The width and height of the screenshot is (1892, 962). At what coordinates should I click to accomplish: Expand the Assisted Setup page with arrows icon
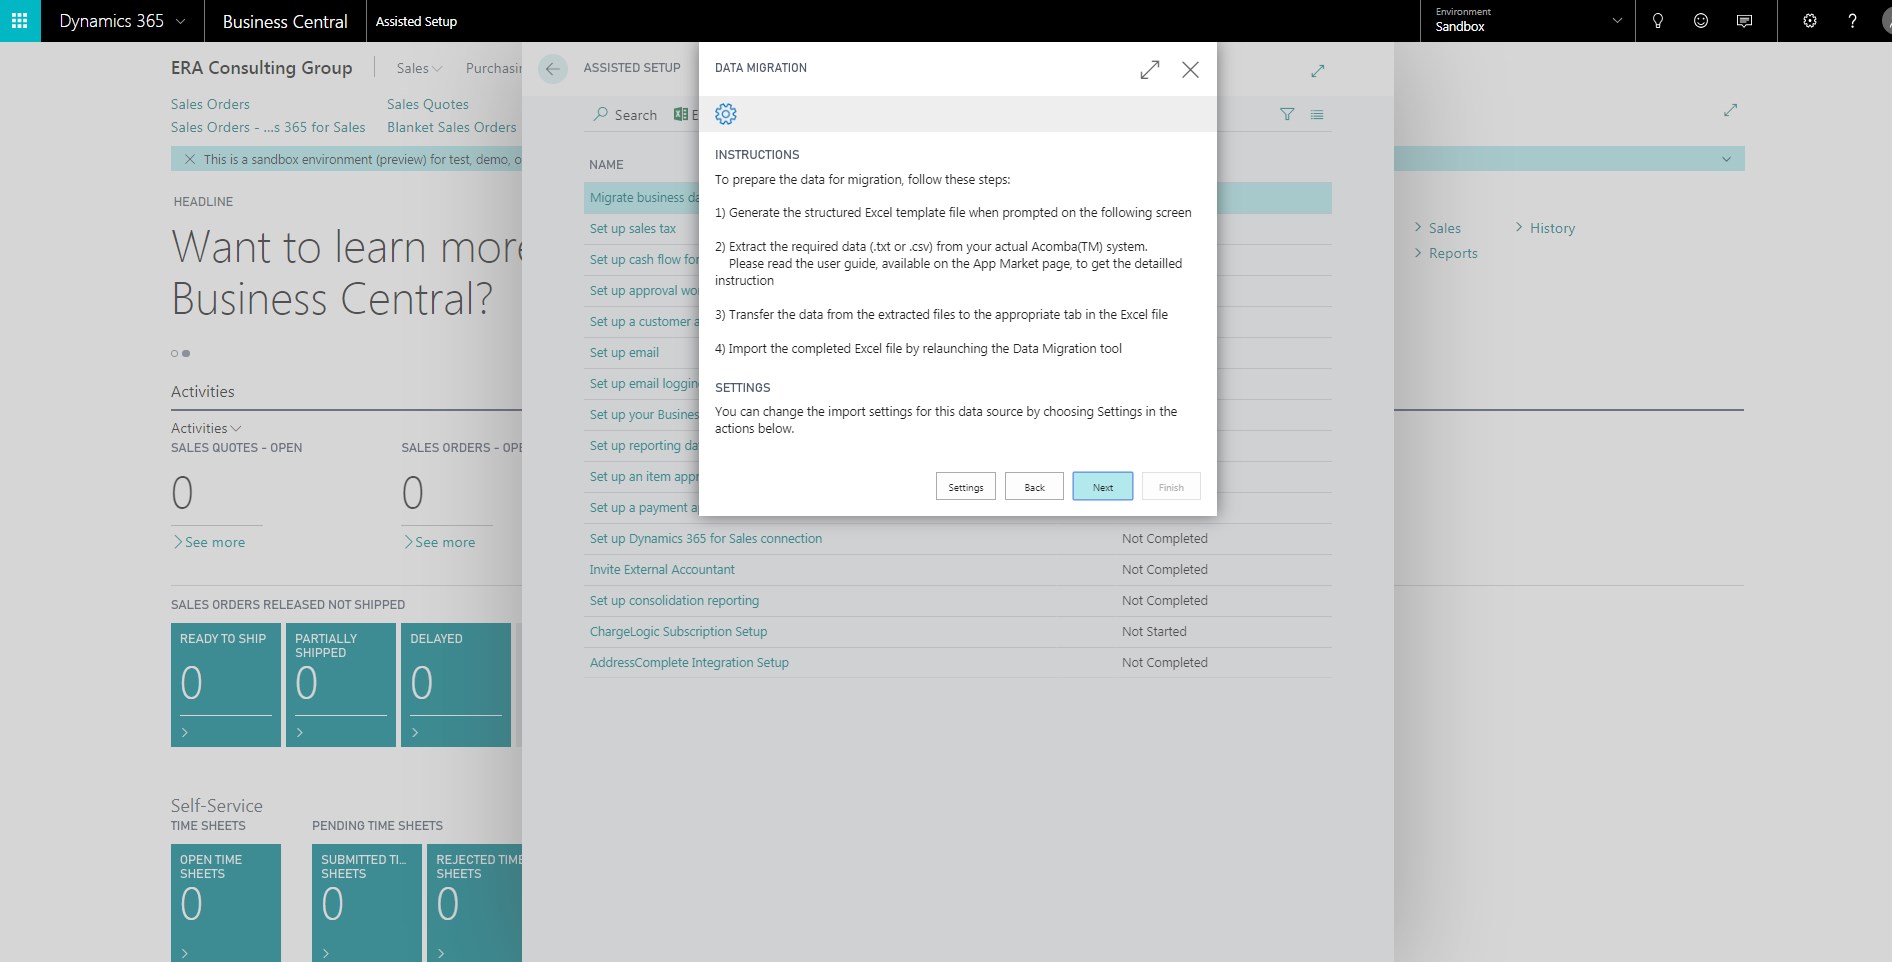[x=1318, y=70]
